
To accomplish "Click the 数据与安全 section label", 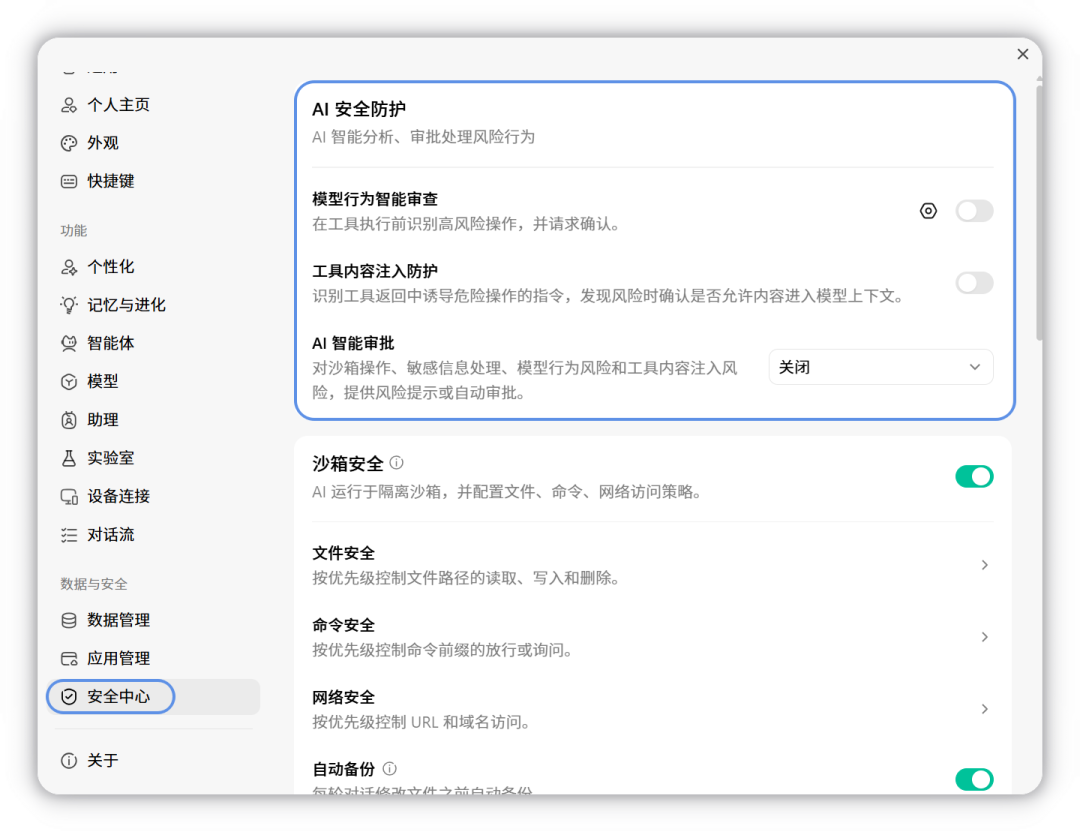I will (94, 584).
